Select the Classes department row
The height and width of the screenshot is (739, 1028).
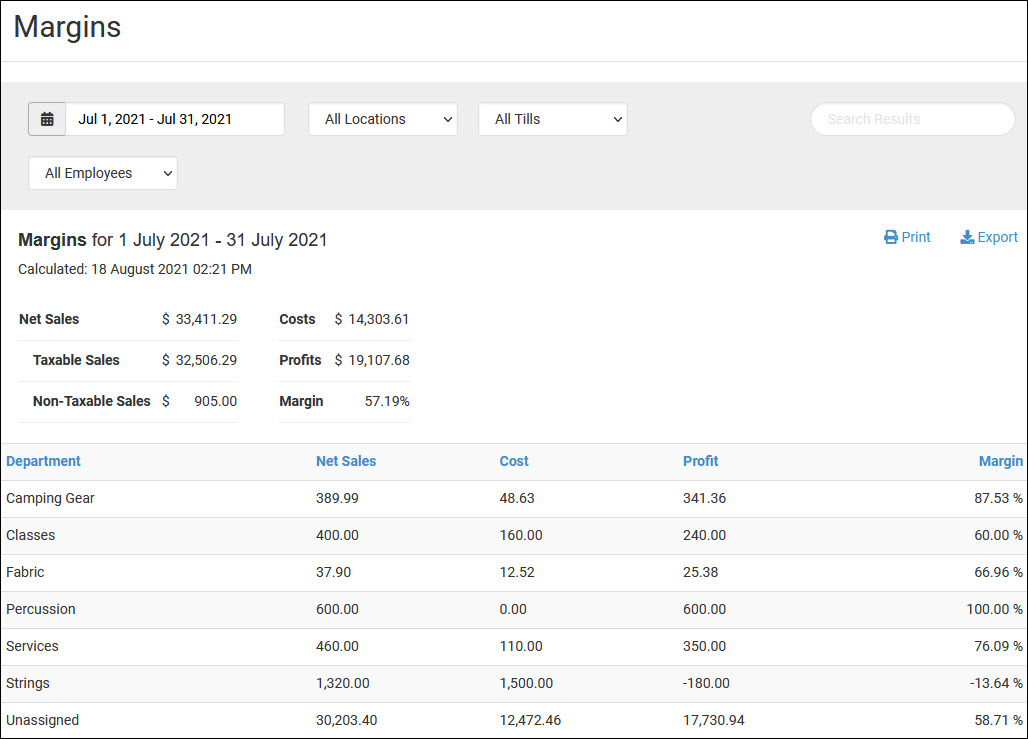click(31, 535)
